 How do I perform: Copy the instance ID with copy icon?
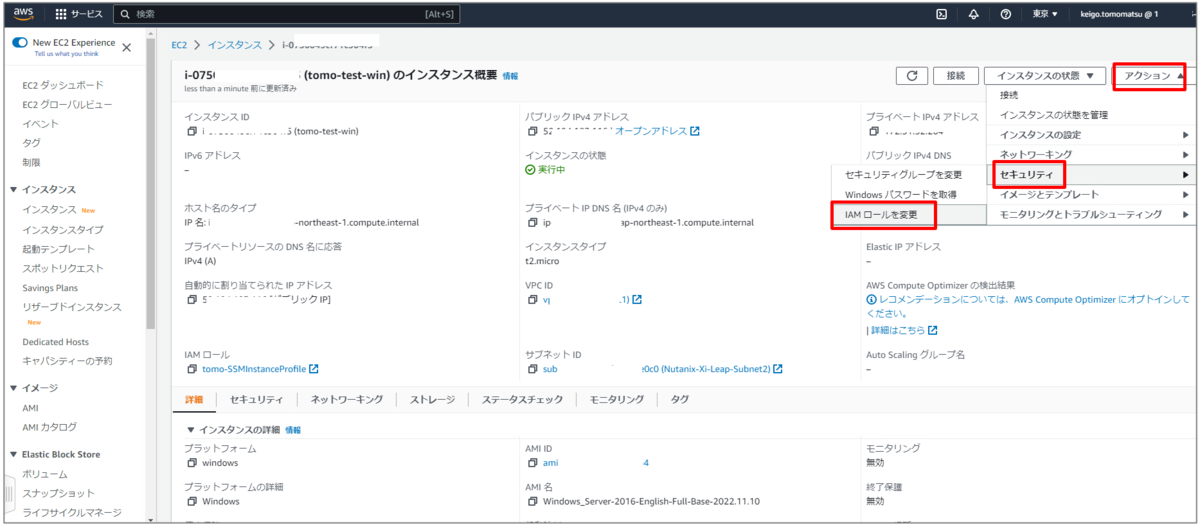coord(191,131)
